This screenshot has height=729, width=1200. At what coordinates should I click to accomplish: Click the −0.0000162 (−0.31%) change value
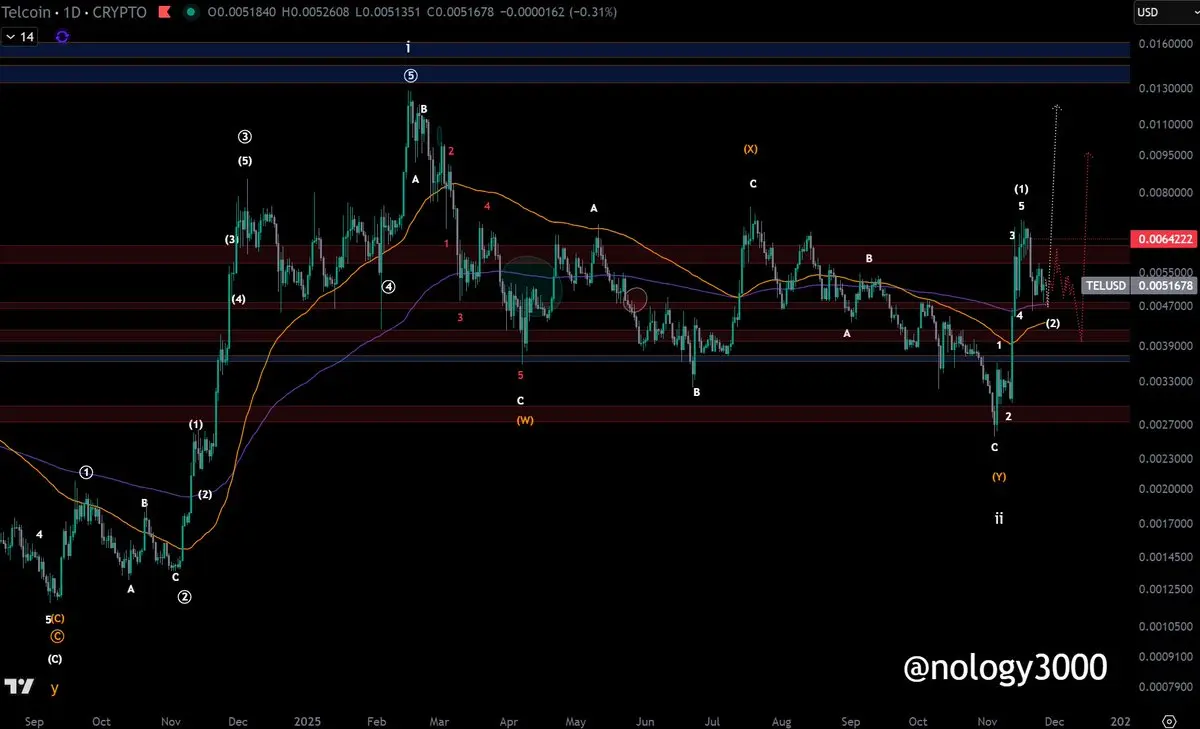point(560,12)
